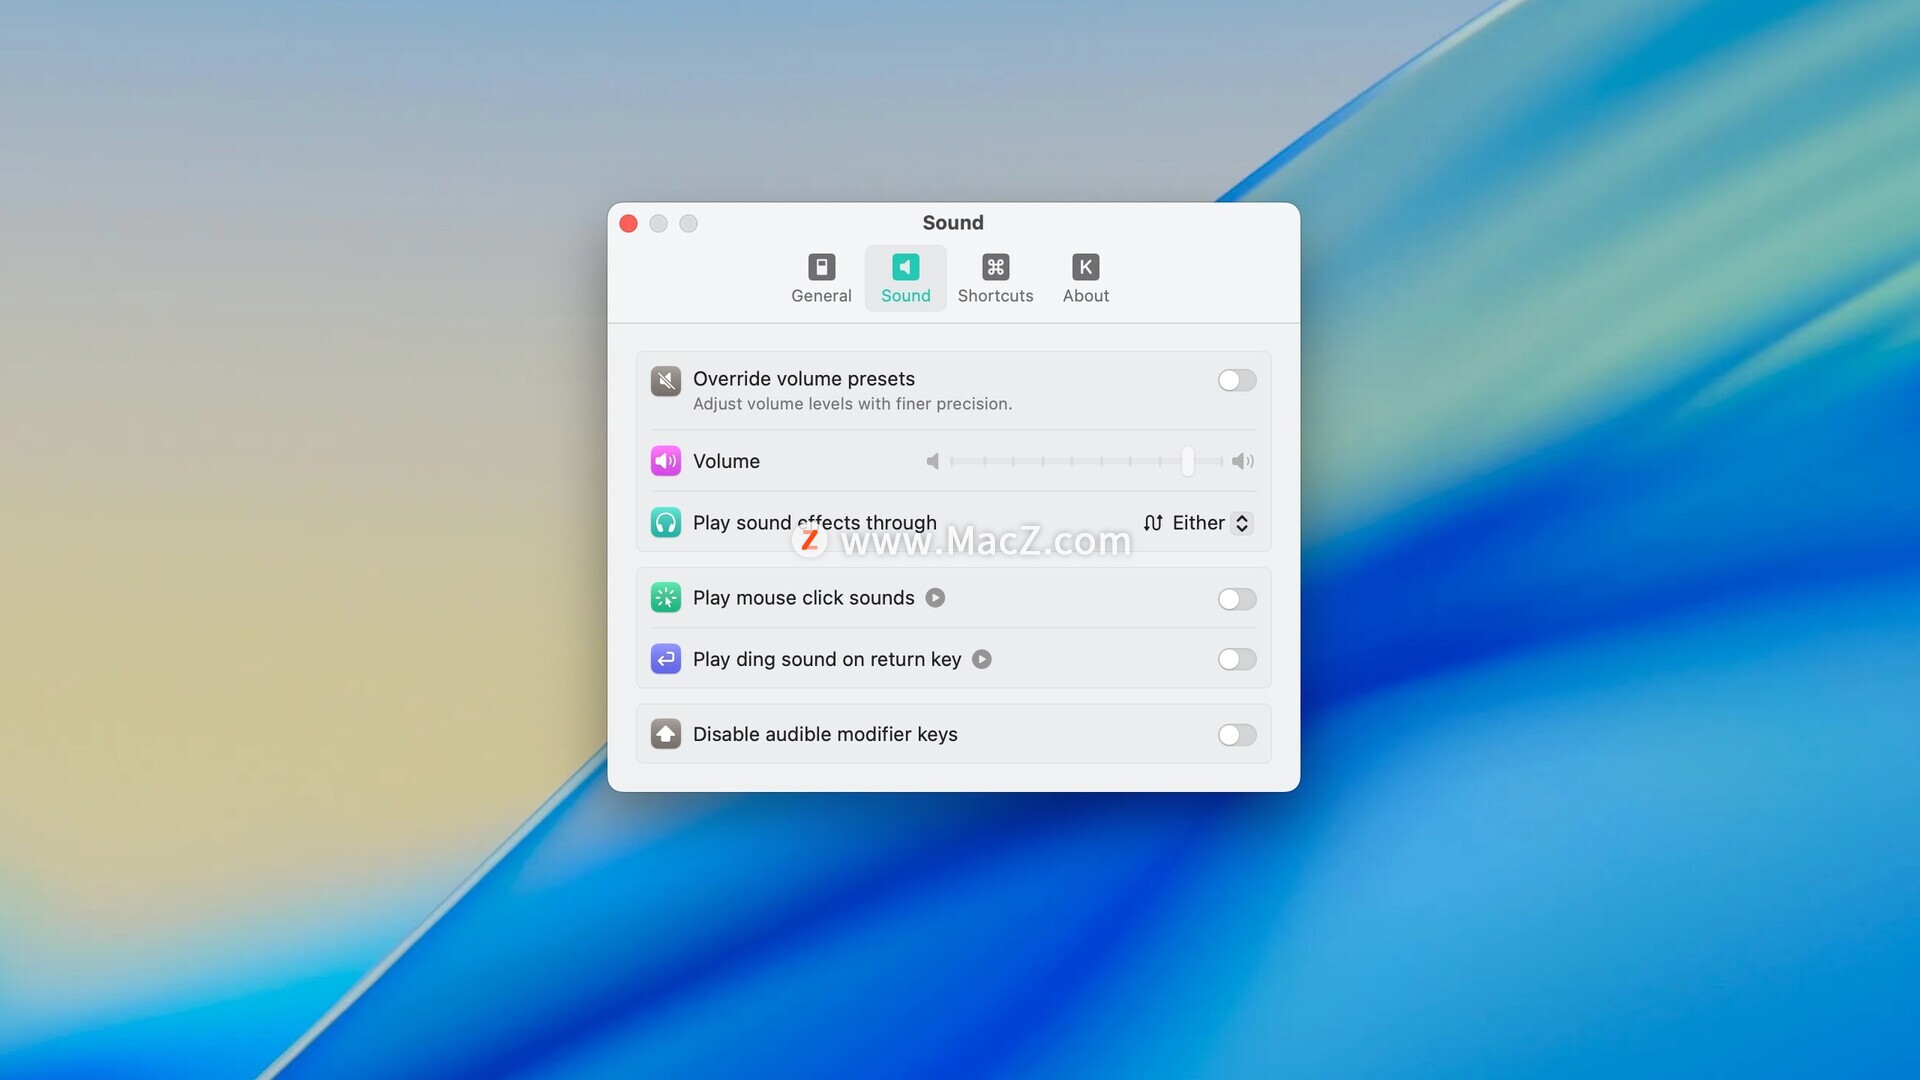Click the green mouse click icon
The width and height of the screenshot is (1920, 1080).
click(x=666, y=598)
